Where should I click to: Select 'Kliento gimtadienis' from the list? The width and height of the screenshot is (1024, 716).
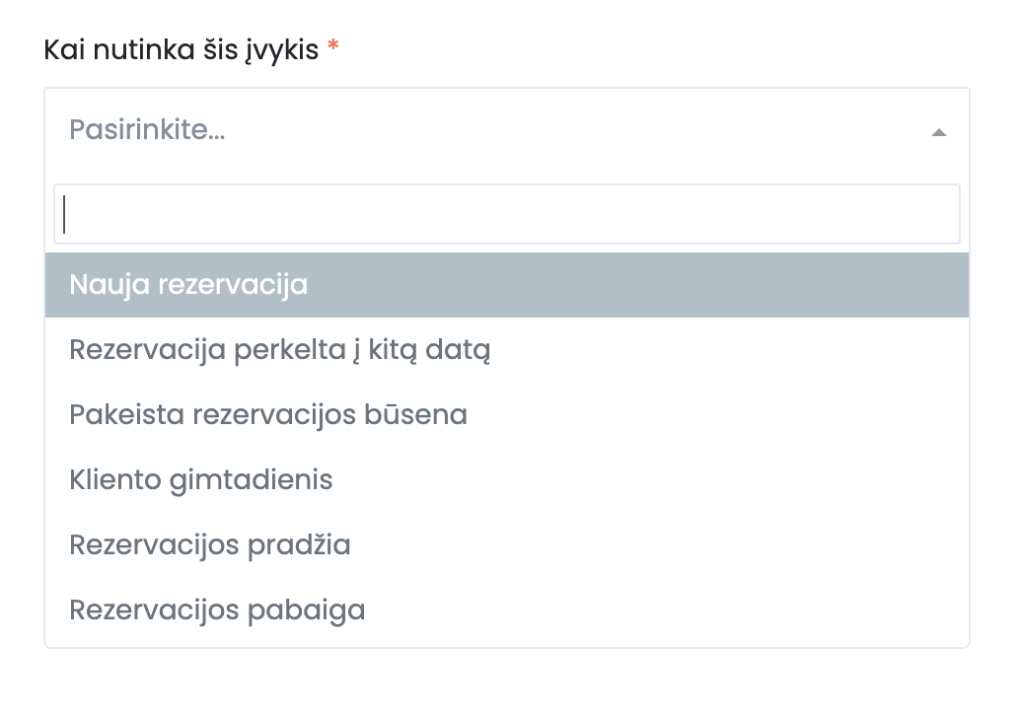pyautogui.click(x=200, y=480)
